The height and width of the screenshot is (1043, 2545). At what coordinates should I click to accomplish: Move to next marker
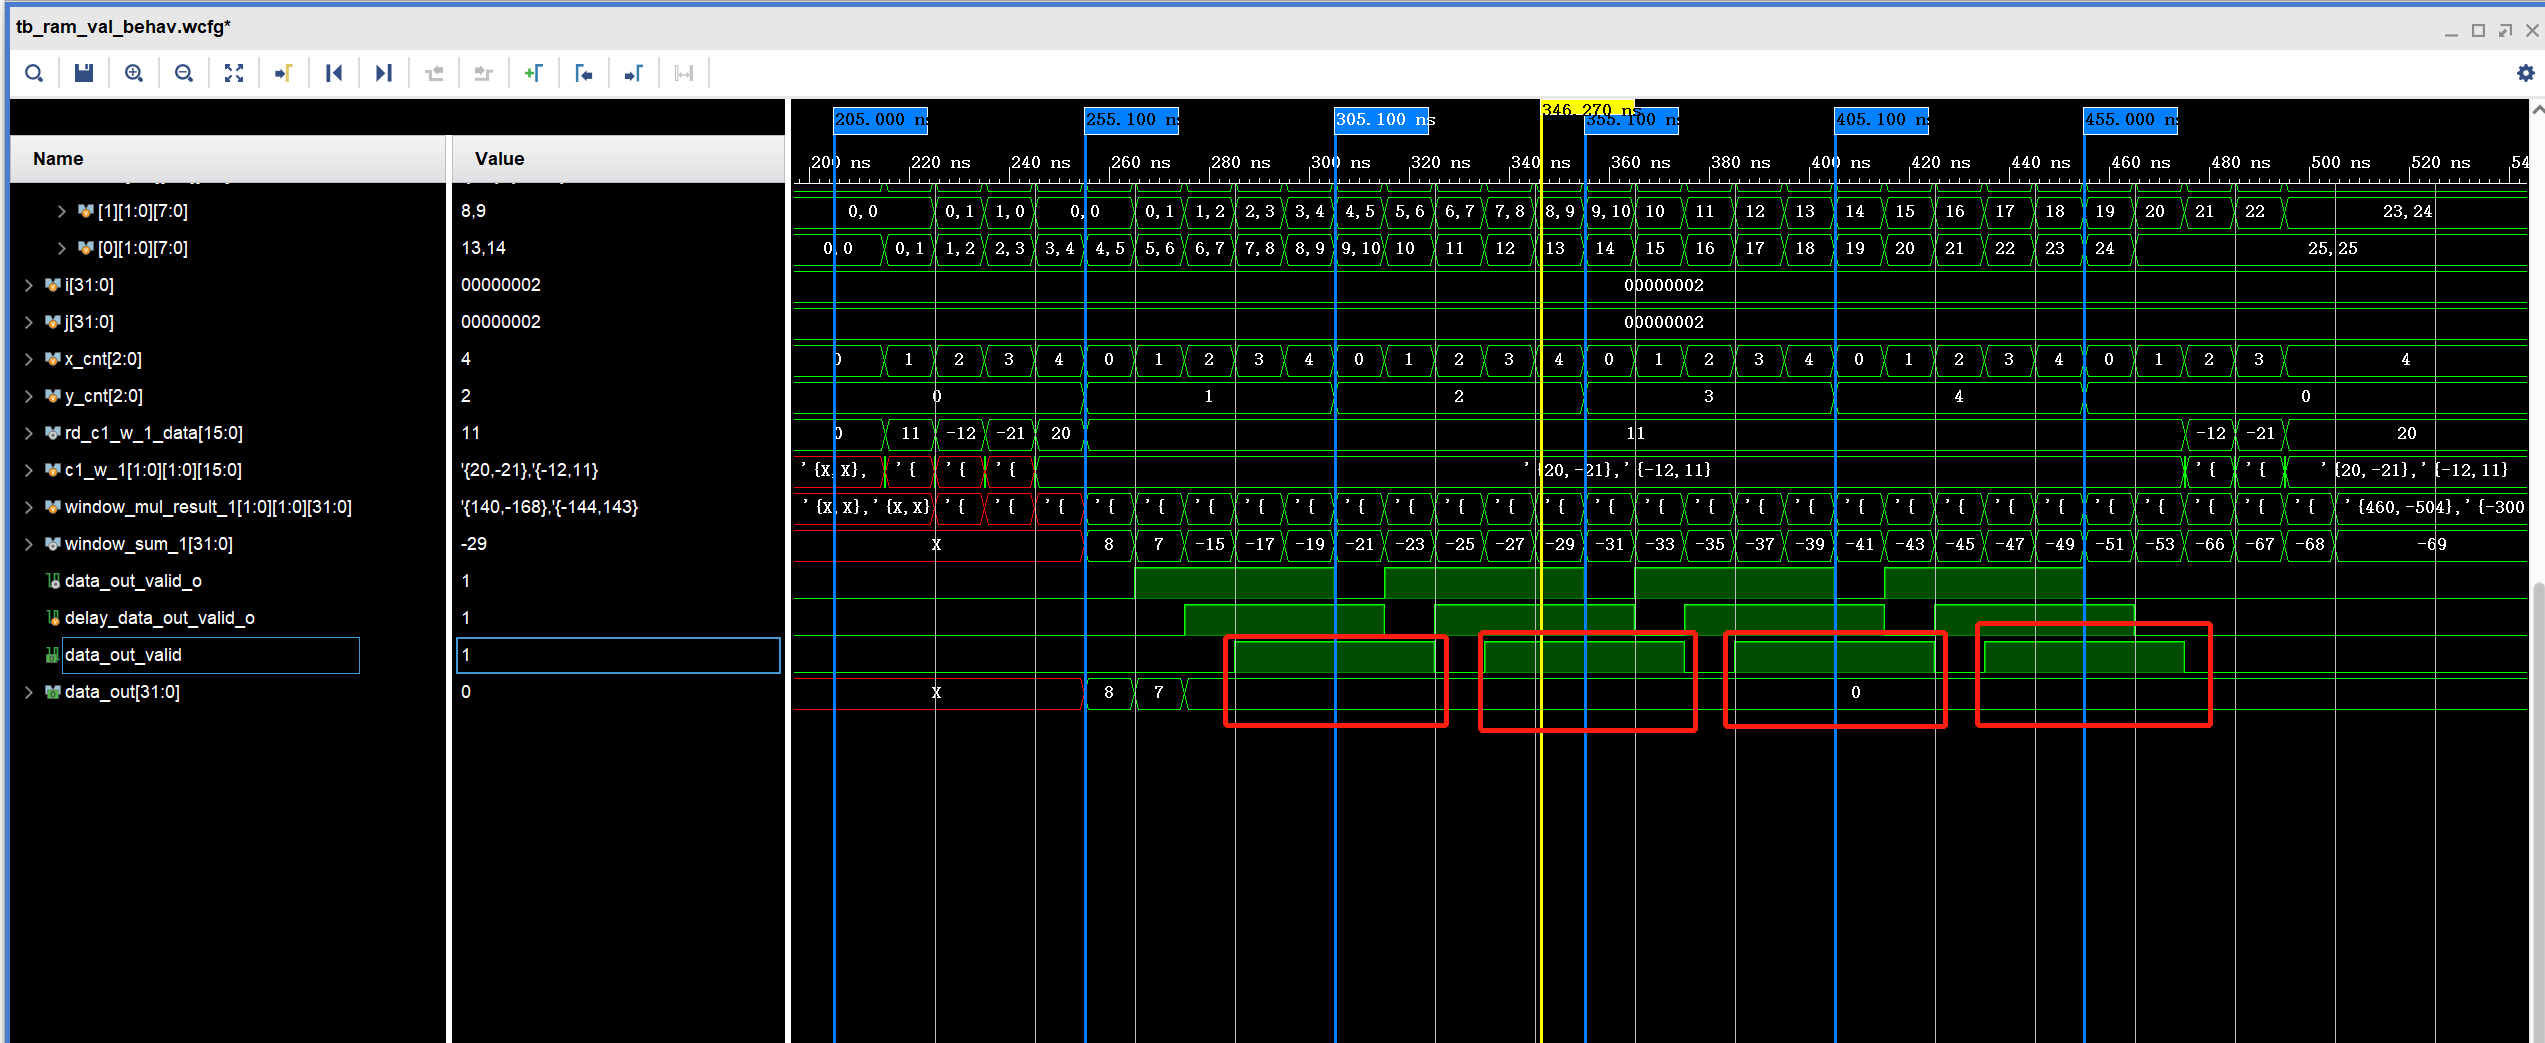click(x=634, y=73)
